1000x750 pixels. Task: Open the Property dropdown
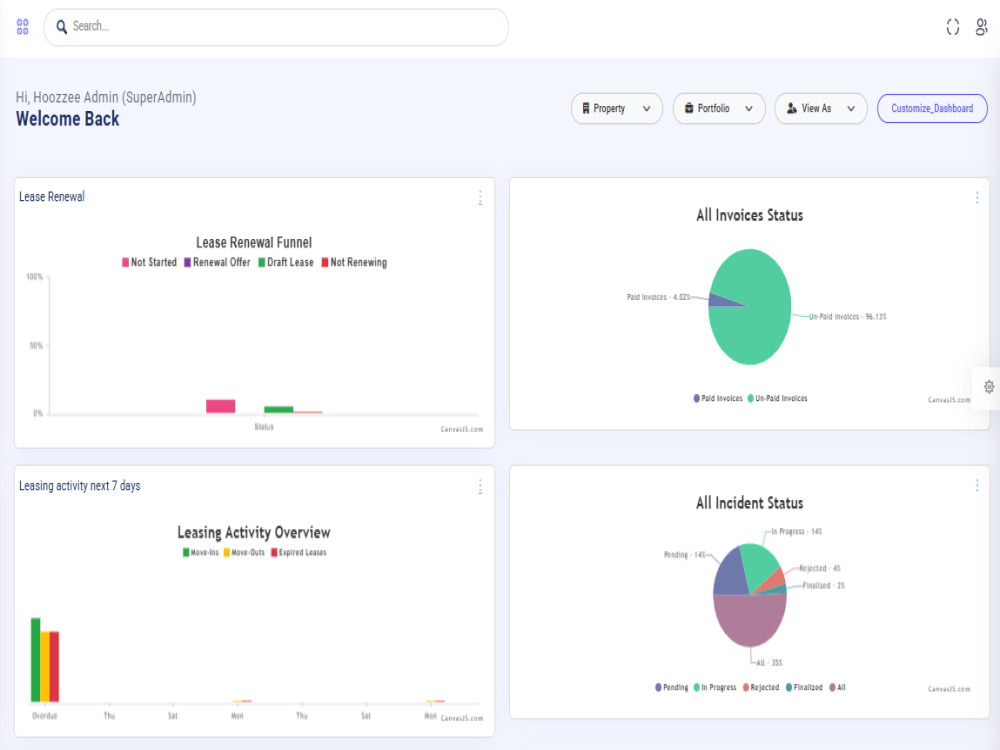(x=617, y=108)
